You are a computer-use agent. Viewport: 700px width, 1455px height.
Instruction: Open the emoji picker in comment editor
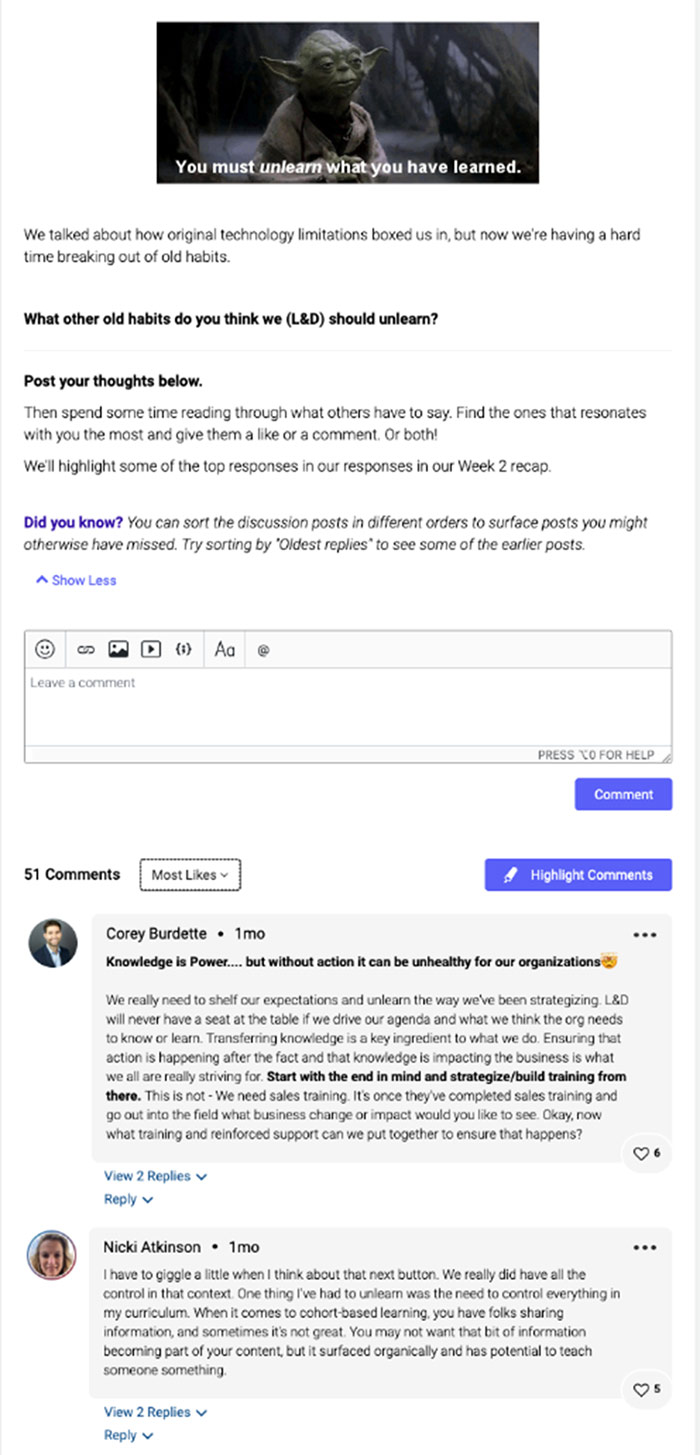tap(44, 649)
